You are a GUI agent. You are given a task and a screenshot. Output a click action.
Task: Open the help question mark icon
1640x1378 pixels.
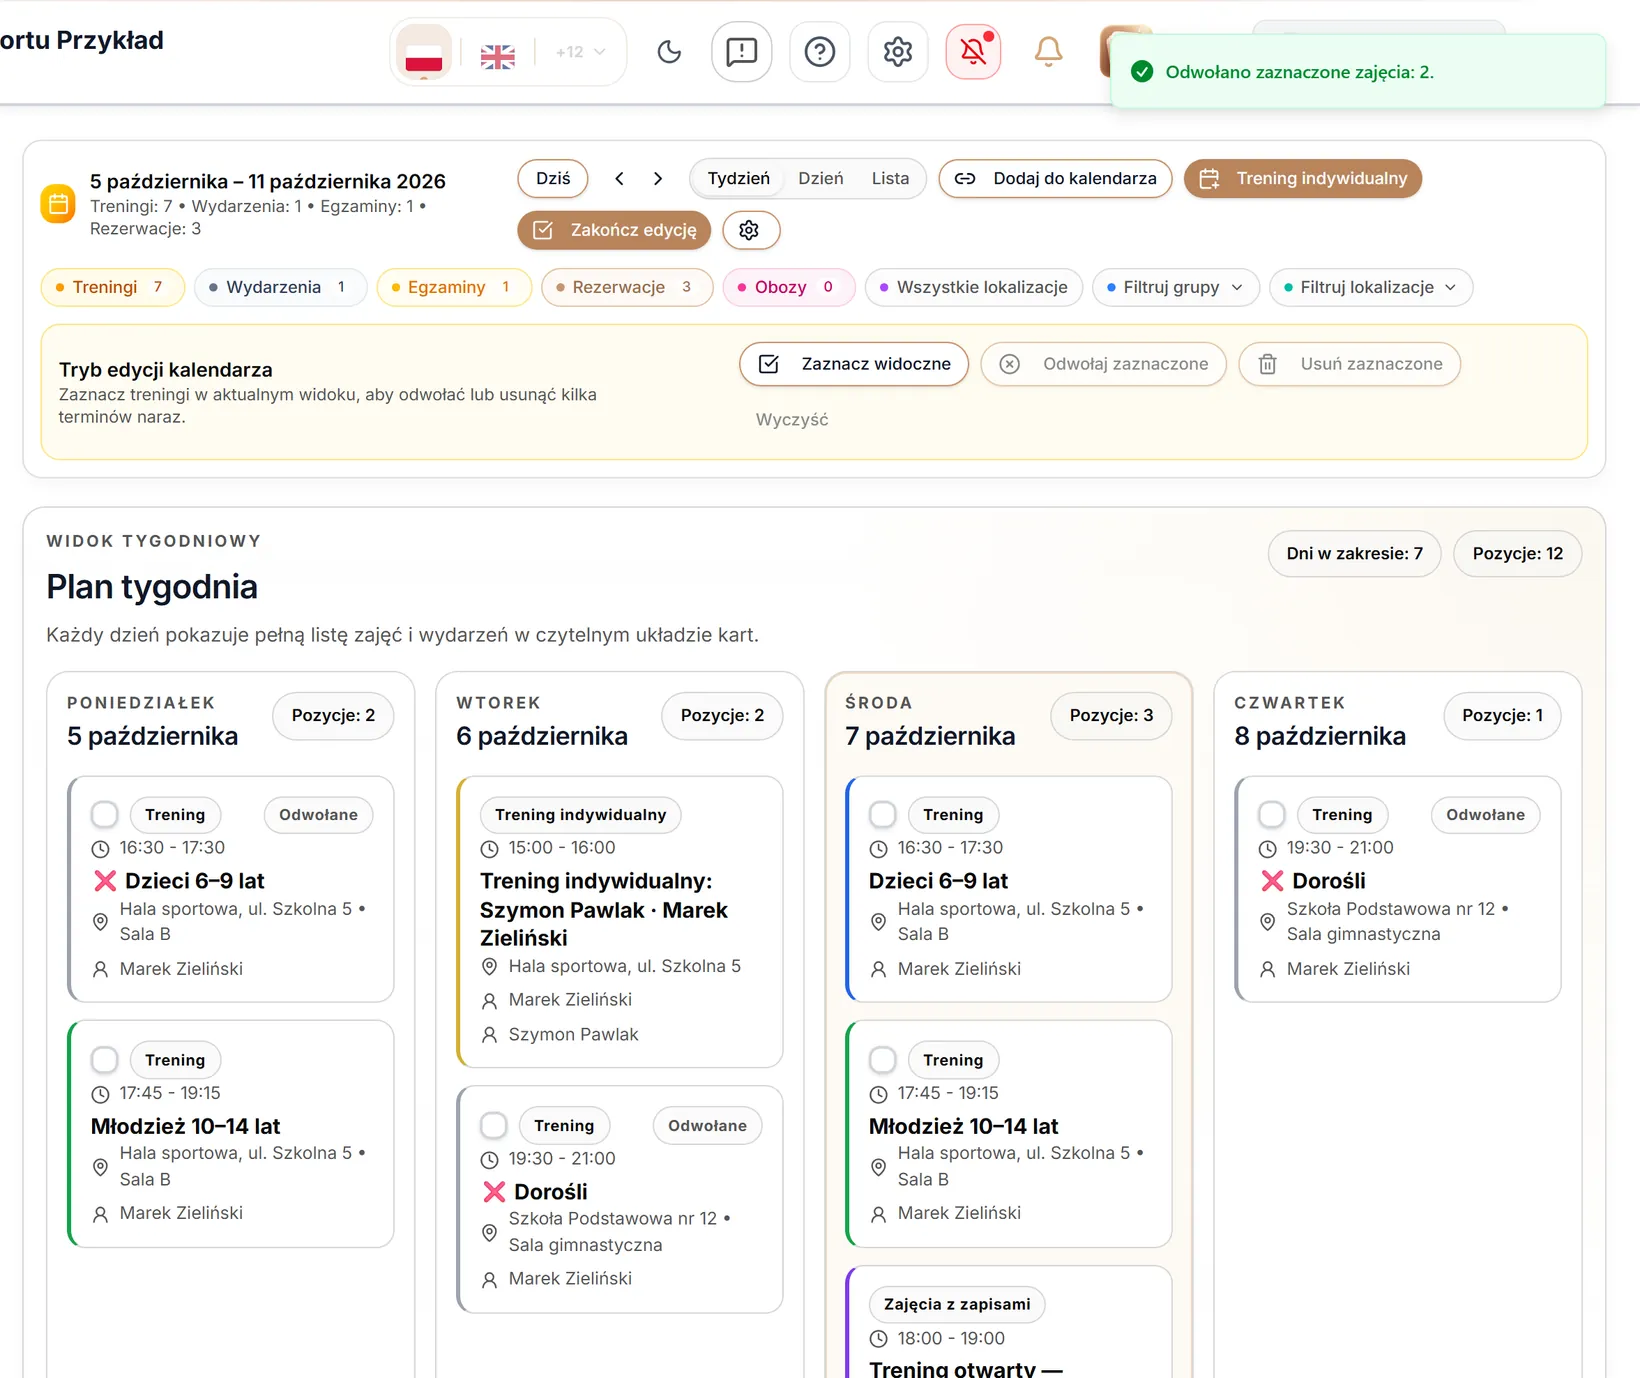(820, 51)
